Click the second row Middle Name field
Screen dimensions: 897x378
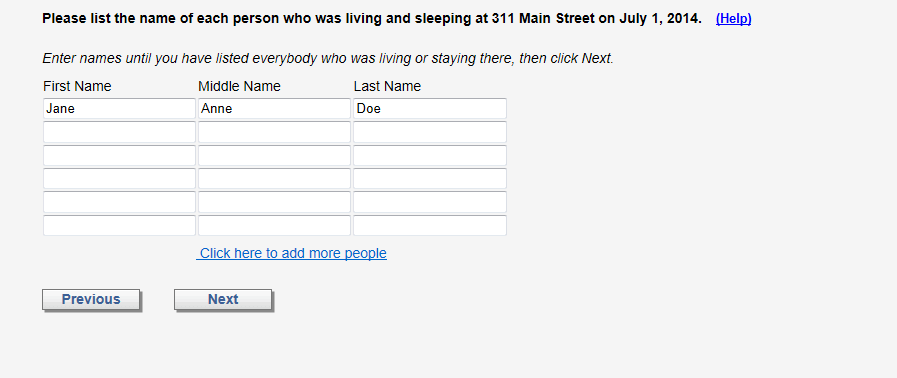pos(274,132)
